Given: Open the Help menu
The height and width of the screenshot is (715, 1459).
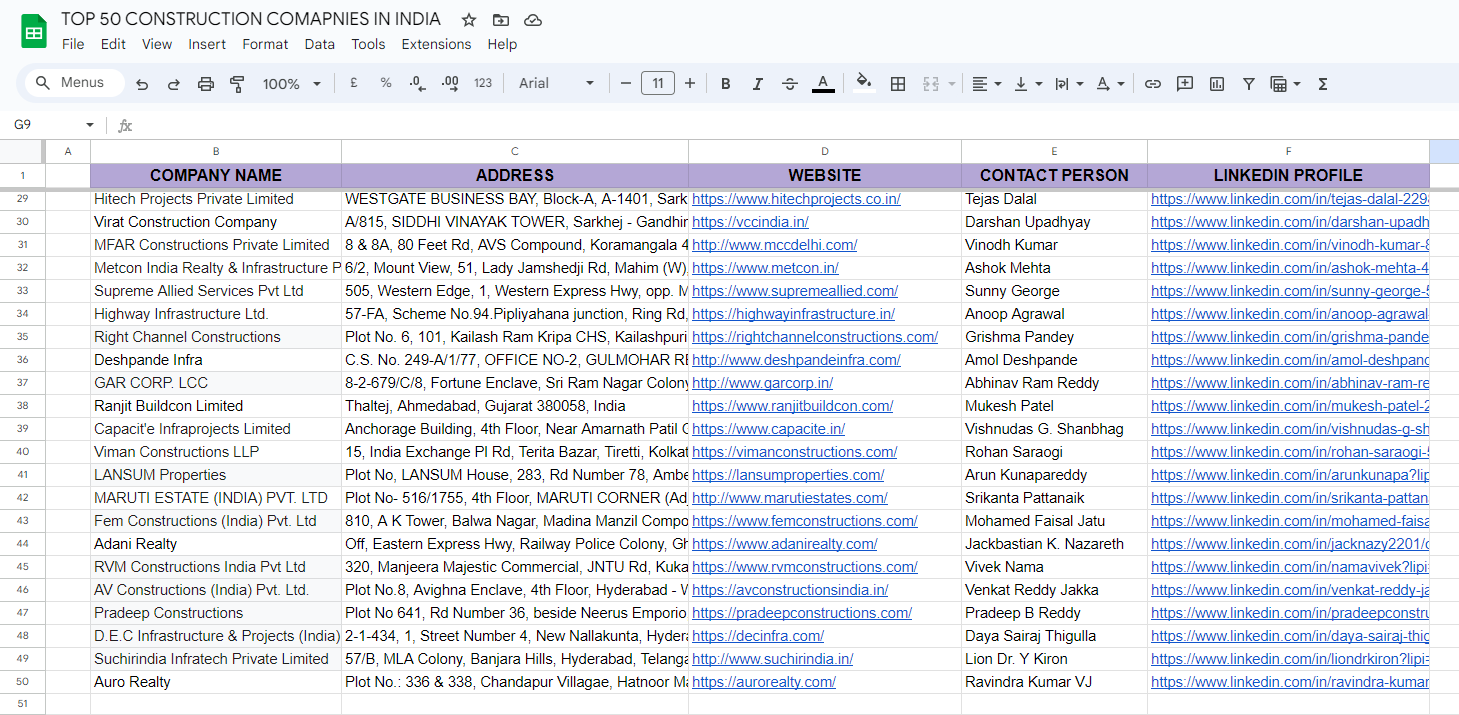Looking at the screenshot, I should (502, 44).
